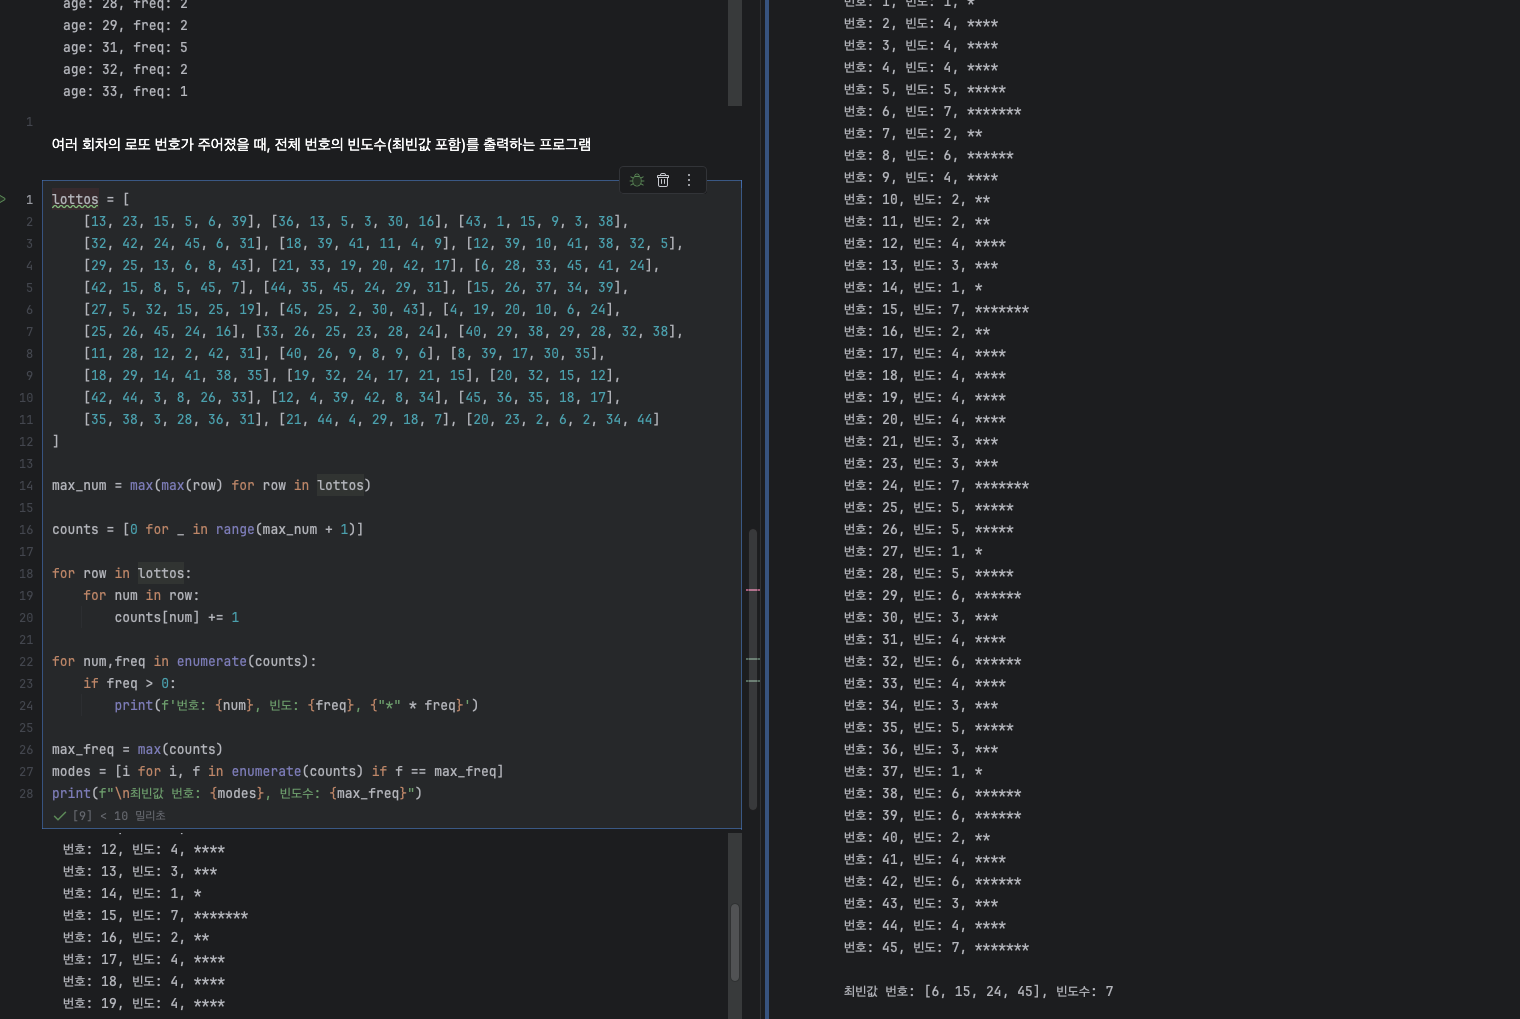This screenshot has height=1019, width=1520.
Task: Click the markdown cell describing the 로또 번호 program
Action: click(x=321, y=144)
